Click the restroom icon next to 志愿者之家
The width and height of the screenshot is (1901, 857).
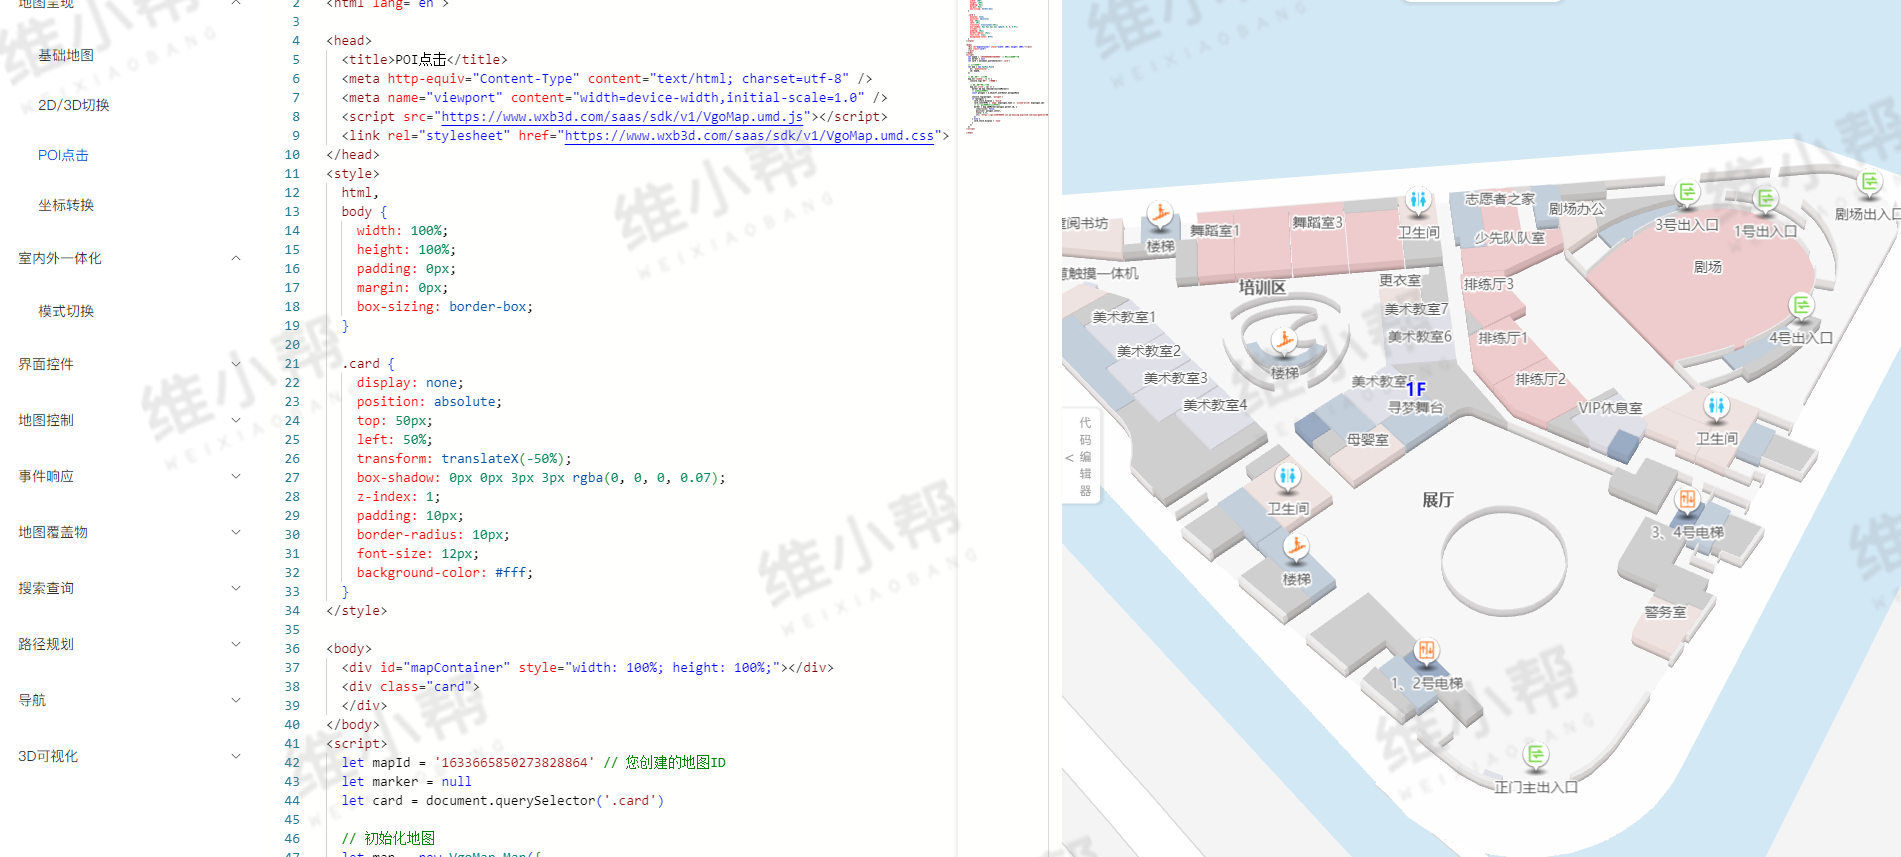[1417, 200]
